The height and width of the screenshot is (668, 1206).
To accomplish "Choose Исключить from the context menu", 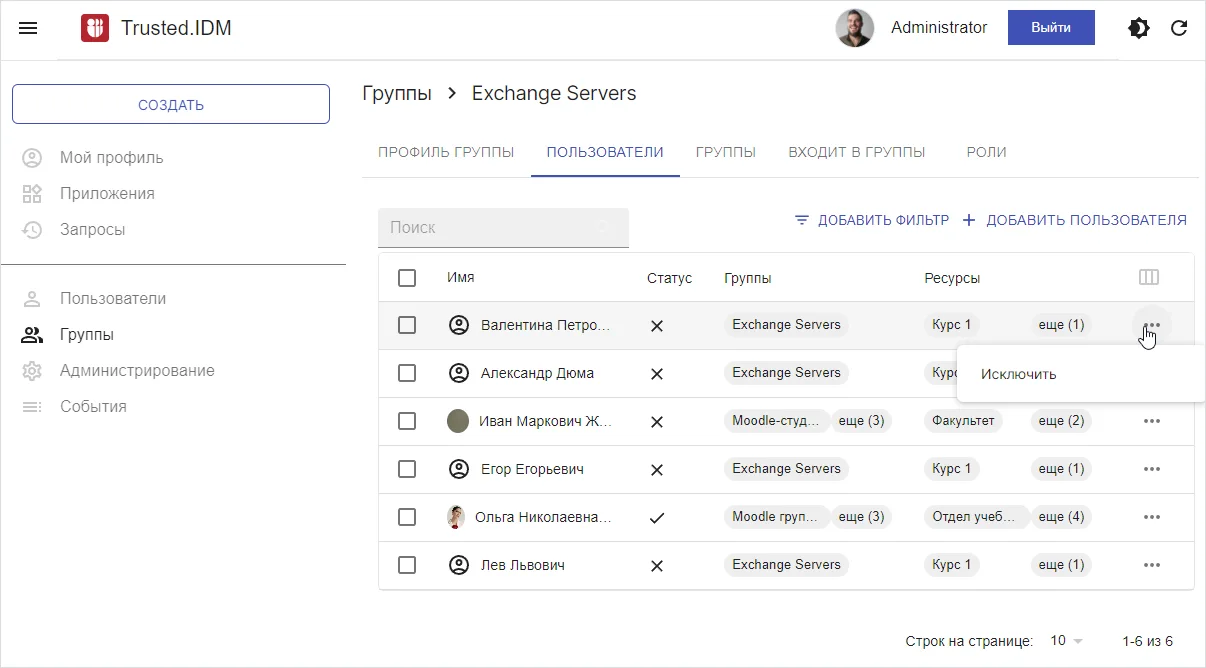I will pos(1018,374).
